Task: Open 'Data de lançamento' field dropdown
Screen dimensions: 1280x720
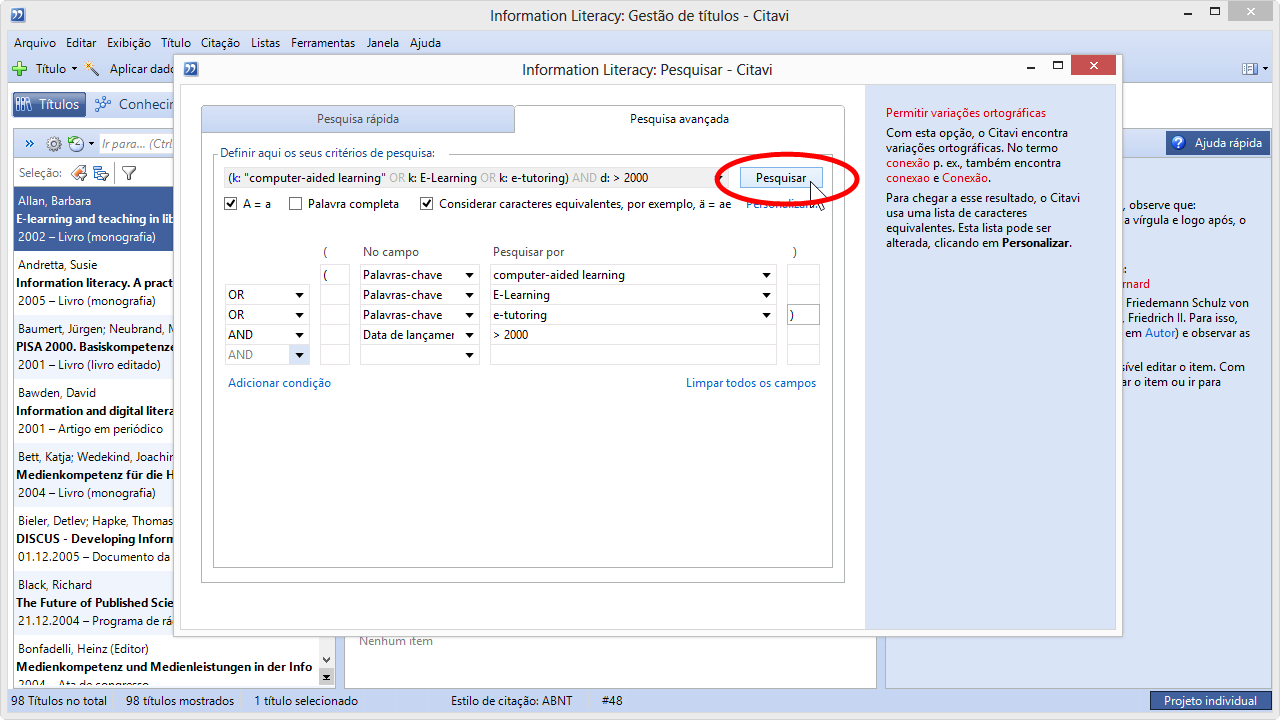Action: click(469, 335)
